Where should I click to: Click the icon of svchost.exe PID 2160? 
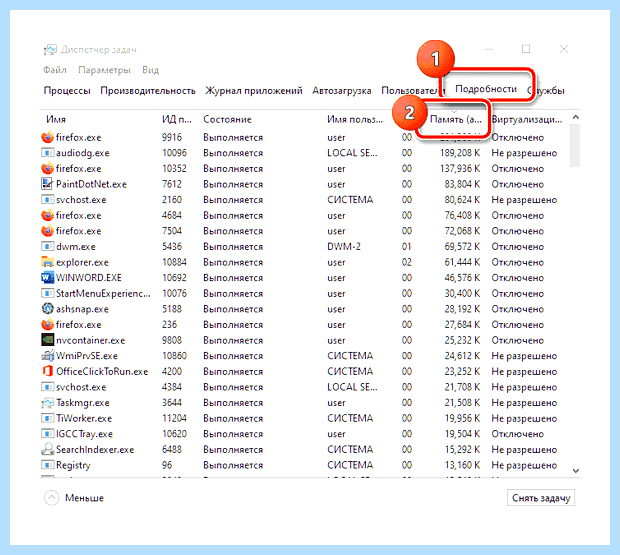click(x=47, y=200)
